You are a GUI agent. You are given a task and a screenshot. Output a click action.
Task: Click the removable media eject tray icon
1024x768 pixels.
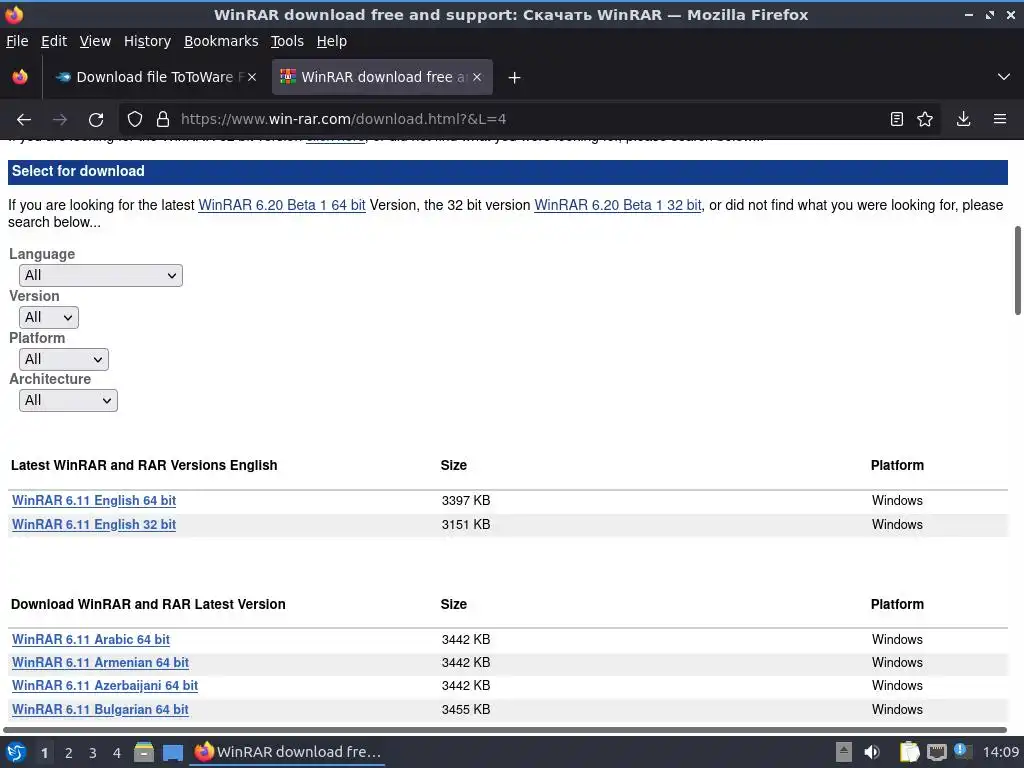point(844,752)
